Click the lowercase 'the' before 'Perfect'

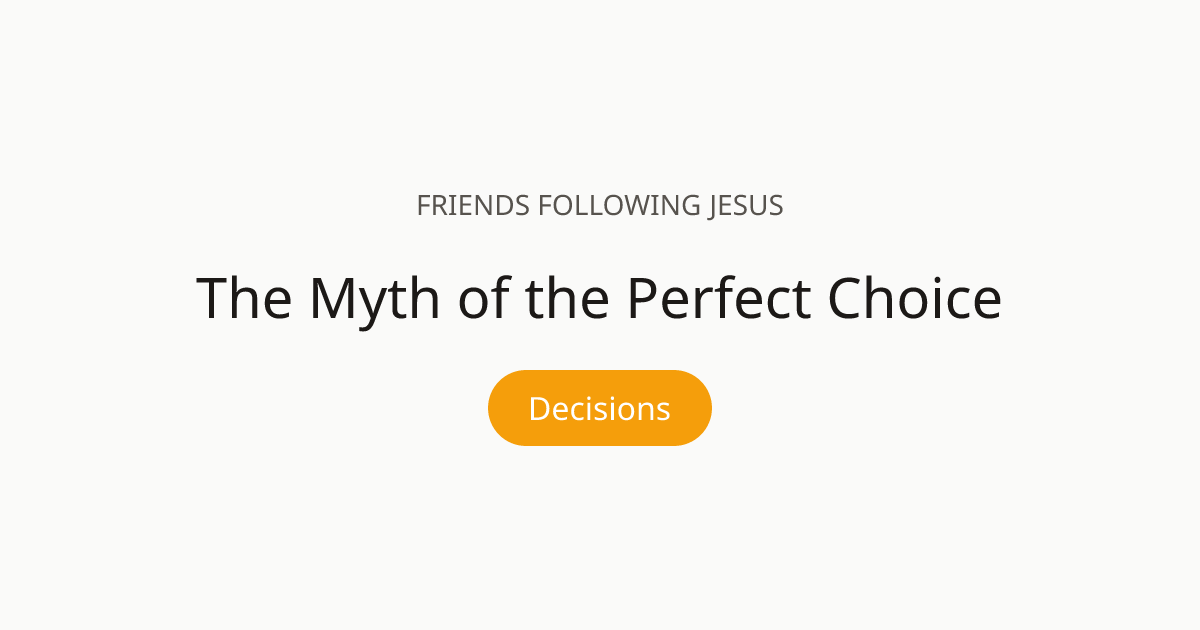567,298
